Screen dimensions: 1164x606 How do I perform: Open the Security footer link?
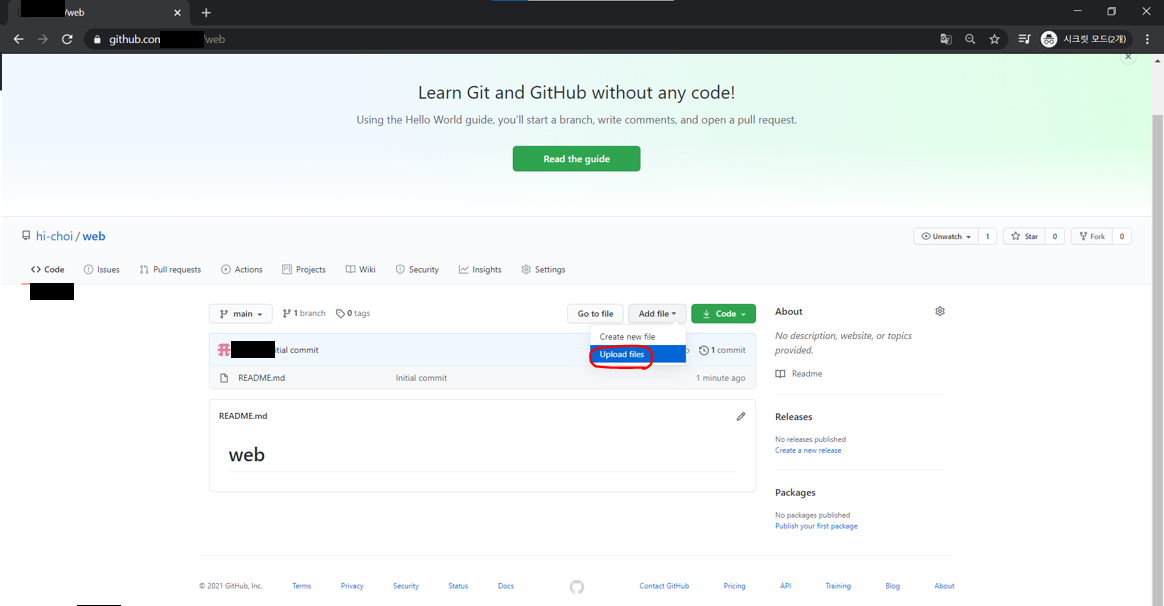(x=406, y=586)
